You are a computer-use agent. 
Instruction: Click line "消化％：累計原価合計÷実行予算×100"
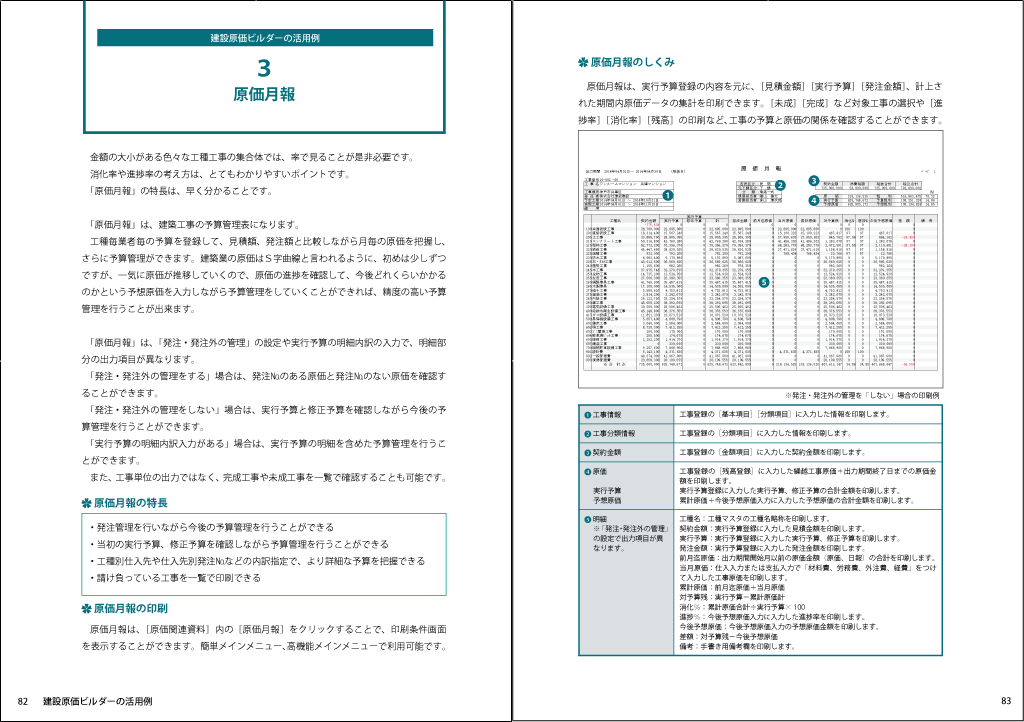pyautogui.click(x=742, y=607)
